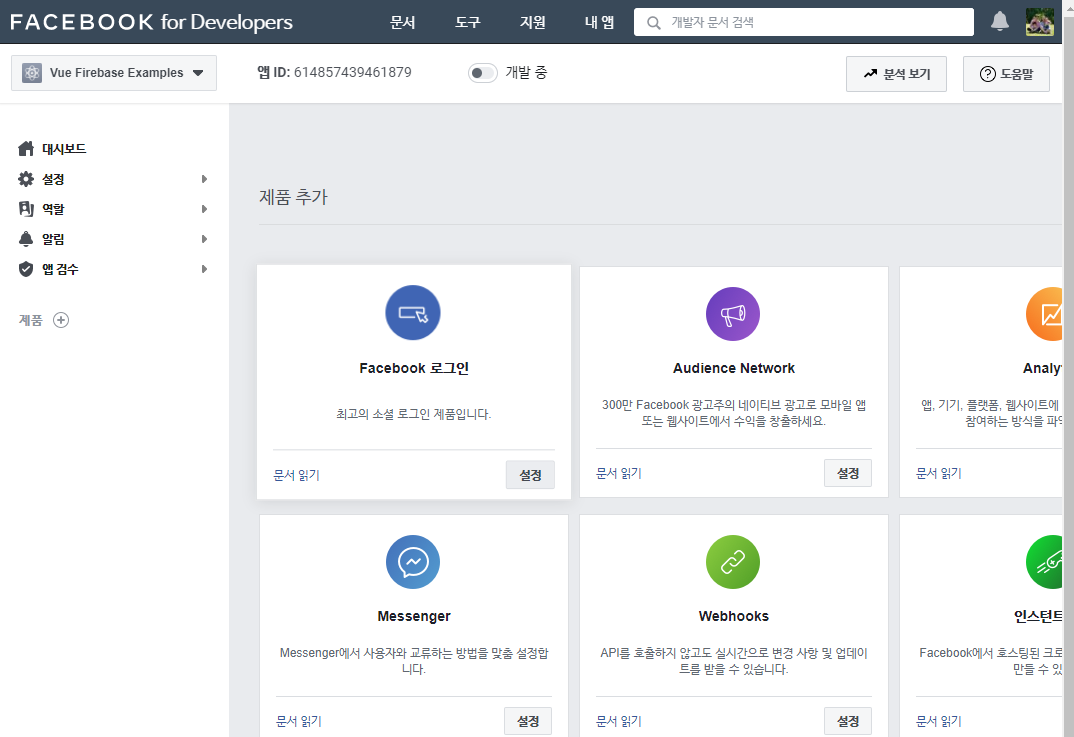Click the 최고의 소셜 로그인 제품입니다 description
This screenshot has height=737, width=1074.
(414, 414)
